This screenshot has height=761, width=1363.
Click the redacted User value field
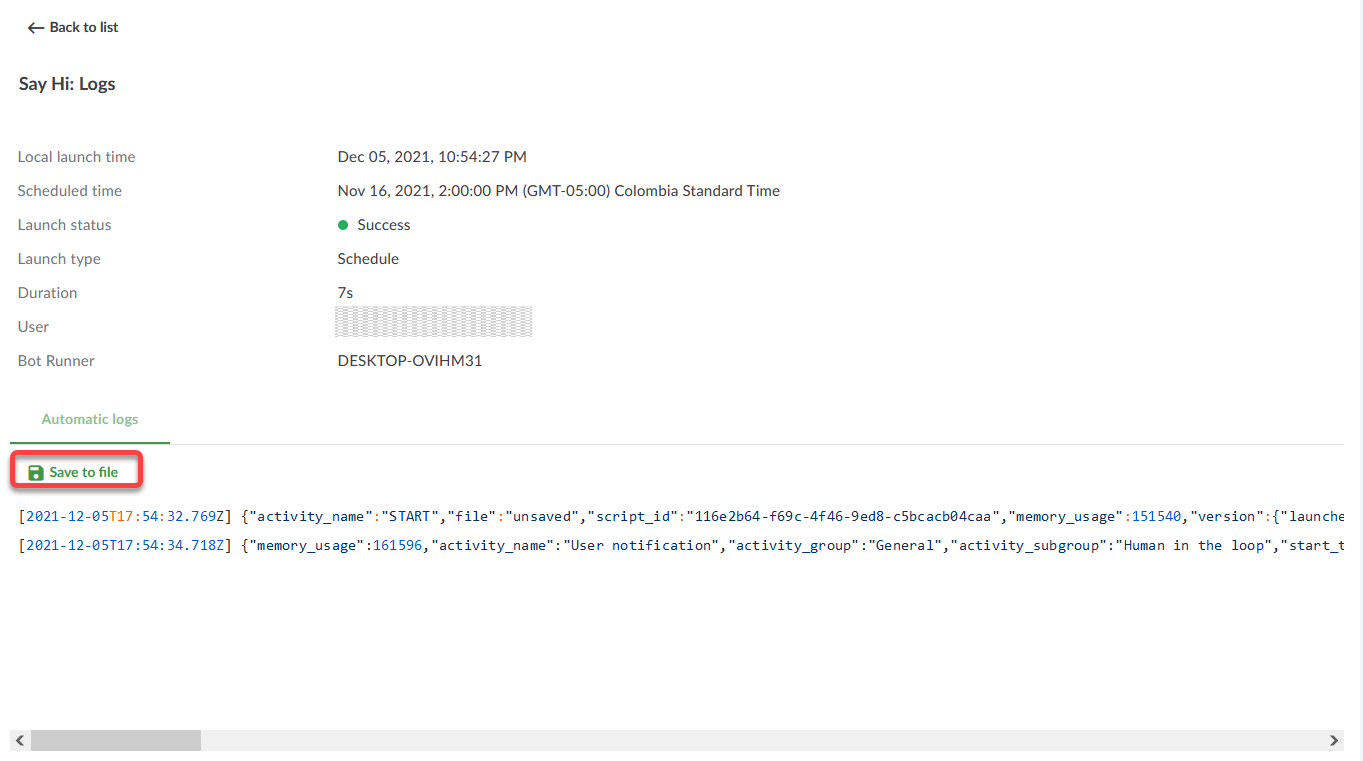434,321
